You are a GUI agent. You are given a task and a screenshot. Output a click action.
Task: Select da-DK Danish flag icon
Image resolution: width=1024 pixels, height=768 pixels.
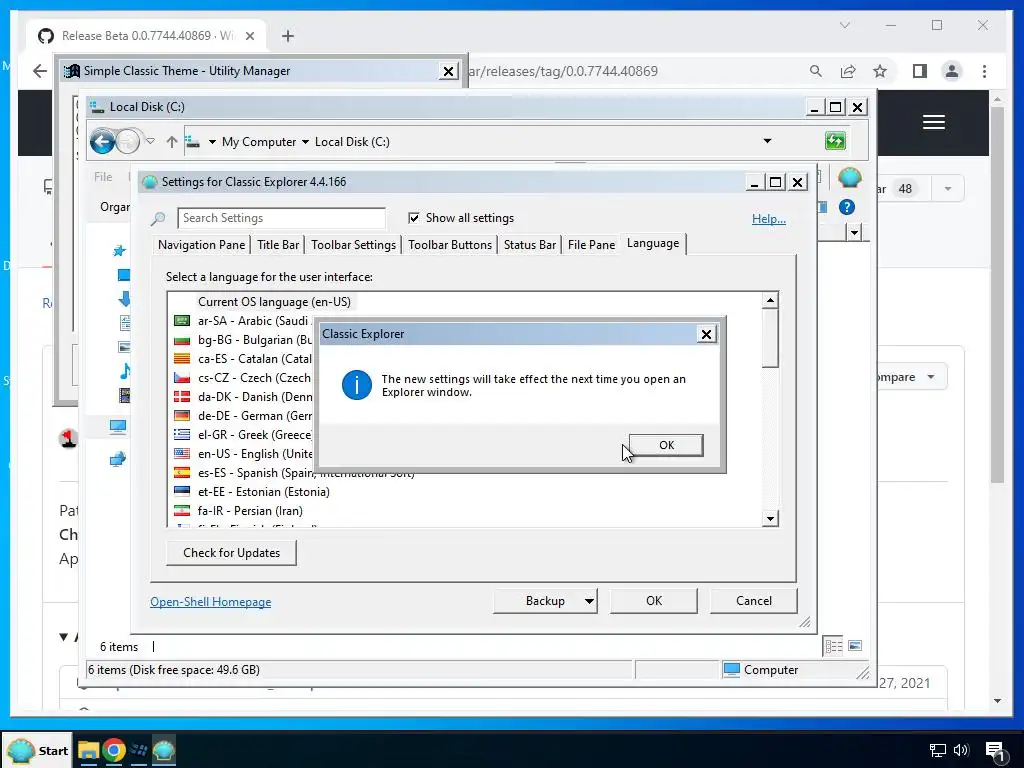[x=182, y=396]
